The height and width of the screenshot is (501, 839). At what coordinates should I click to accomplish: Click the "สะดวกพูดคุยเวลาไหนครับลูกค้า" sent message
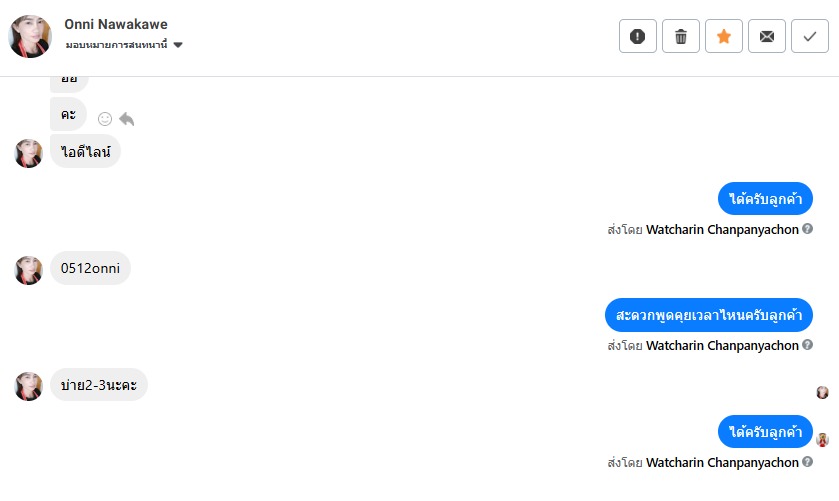(x=708, y=315)
